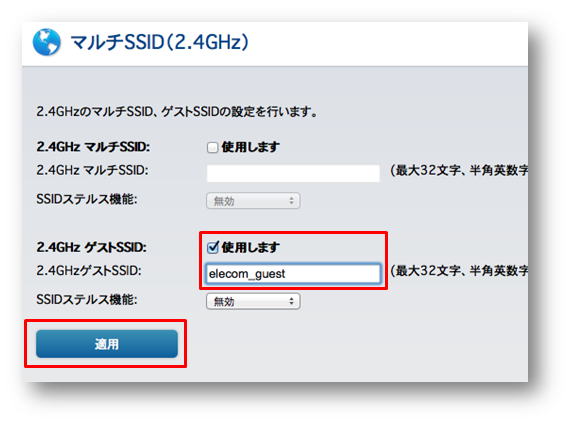Click the bold 2.4GHz マルチSSID: section label

[93, 147]
